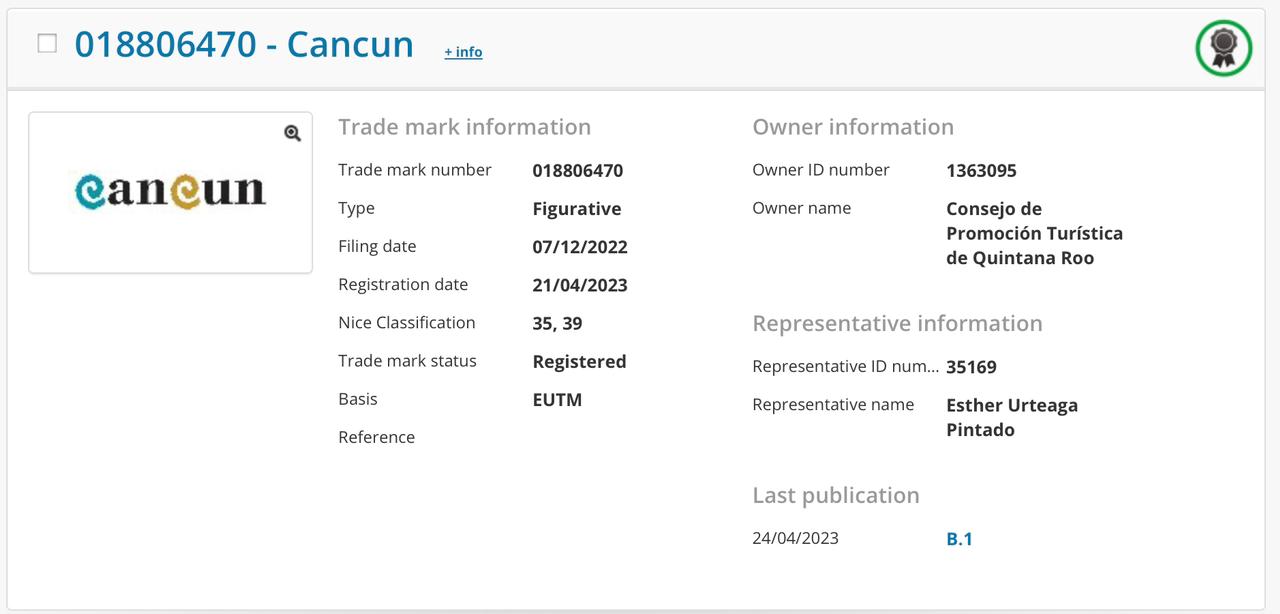This screenshot has width=1280, height=614.
Task: Click the Figurative type value
Action: pyautogui.click(x=576, y=209)
